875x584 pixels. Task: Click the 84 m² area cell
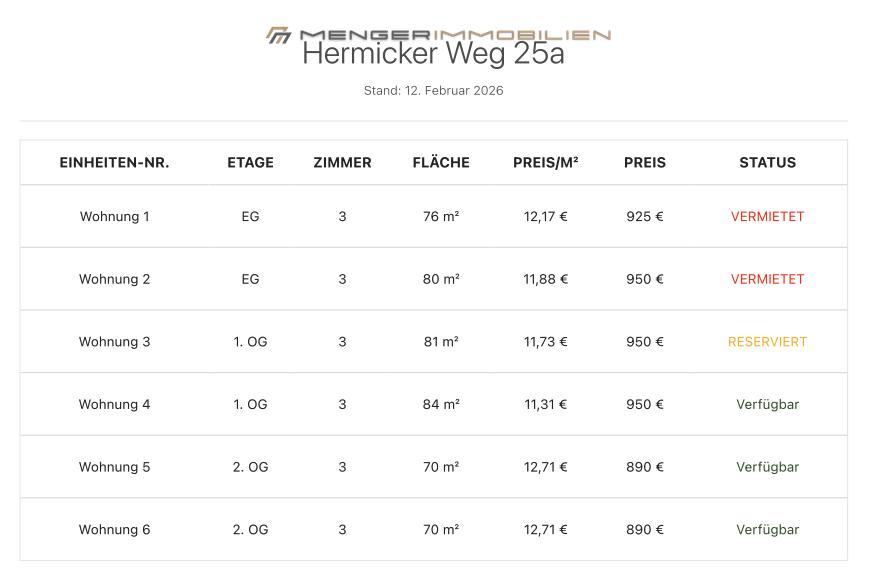pyautogui.click(x=441, y=404)
